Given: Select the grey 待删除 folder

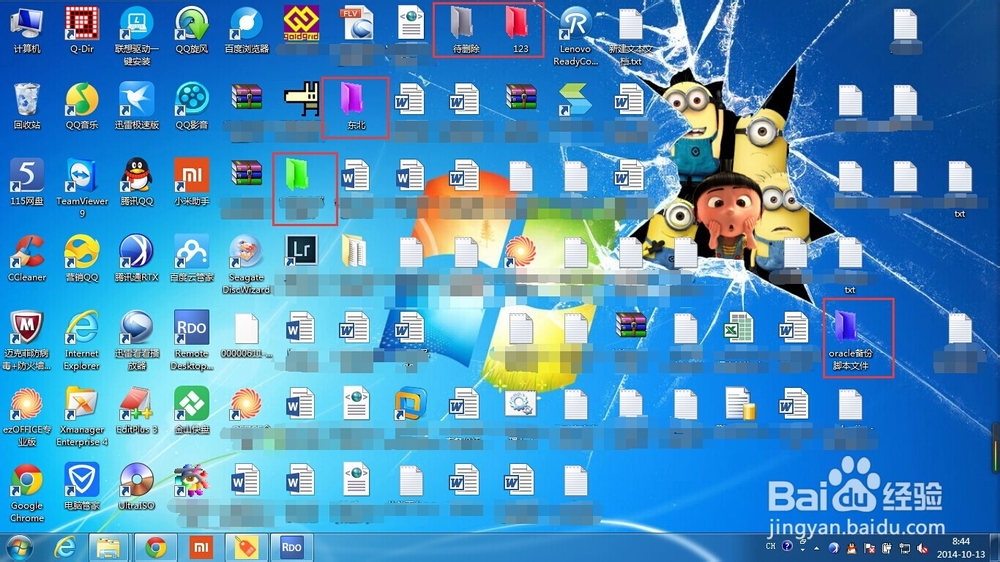Looking at the screenshot, I should [466, 30].
